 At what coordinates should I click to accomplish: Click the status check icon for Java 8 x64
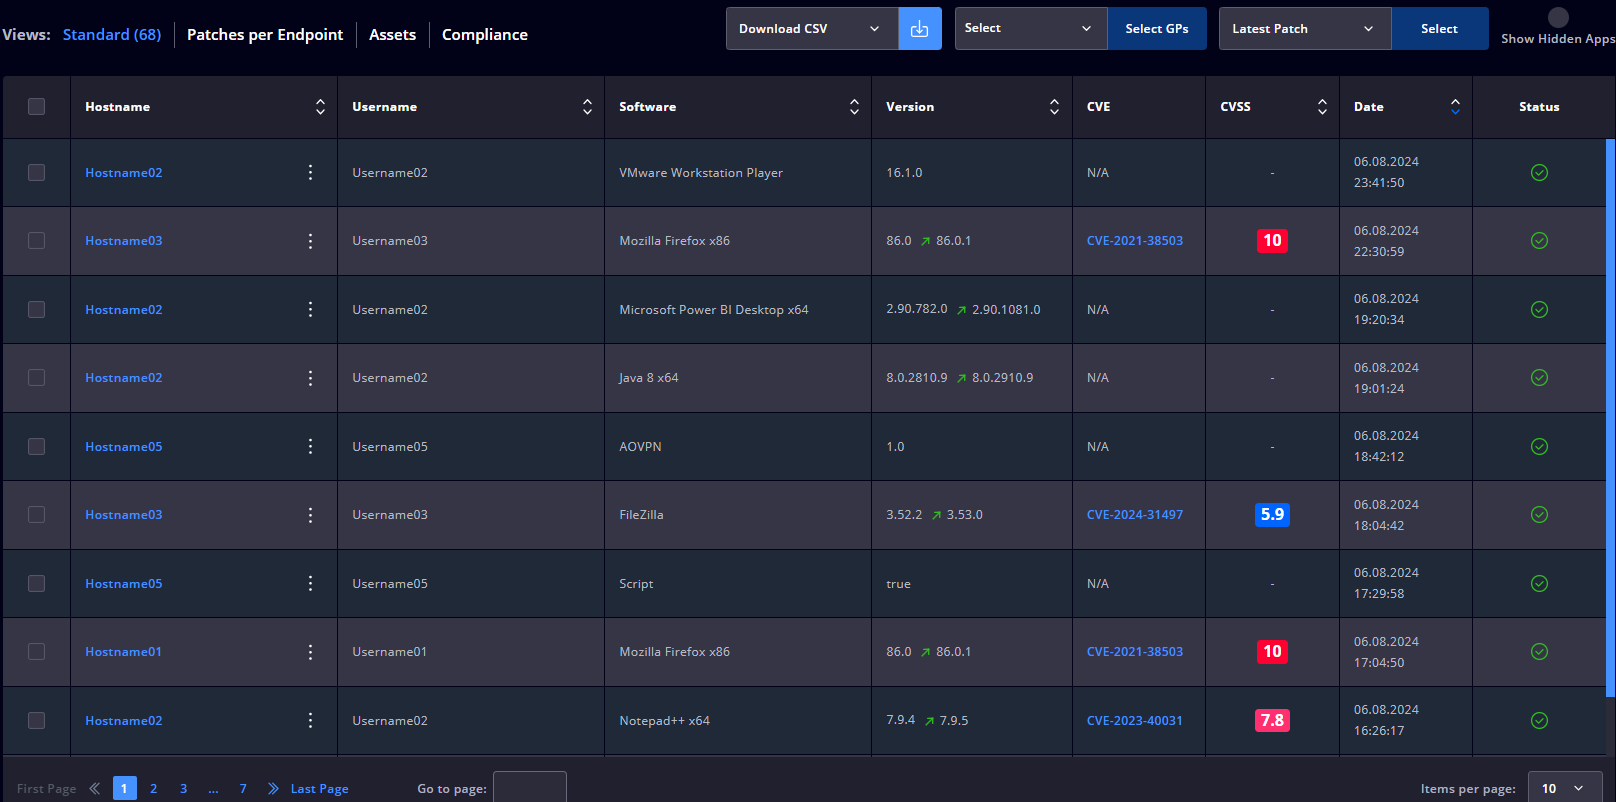coord(1539,378)
